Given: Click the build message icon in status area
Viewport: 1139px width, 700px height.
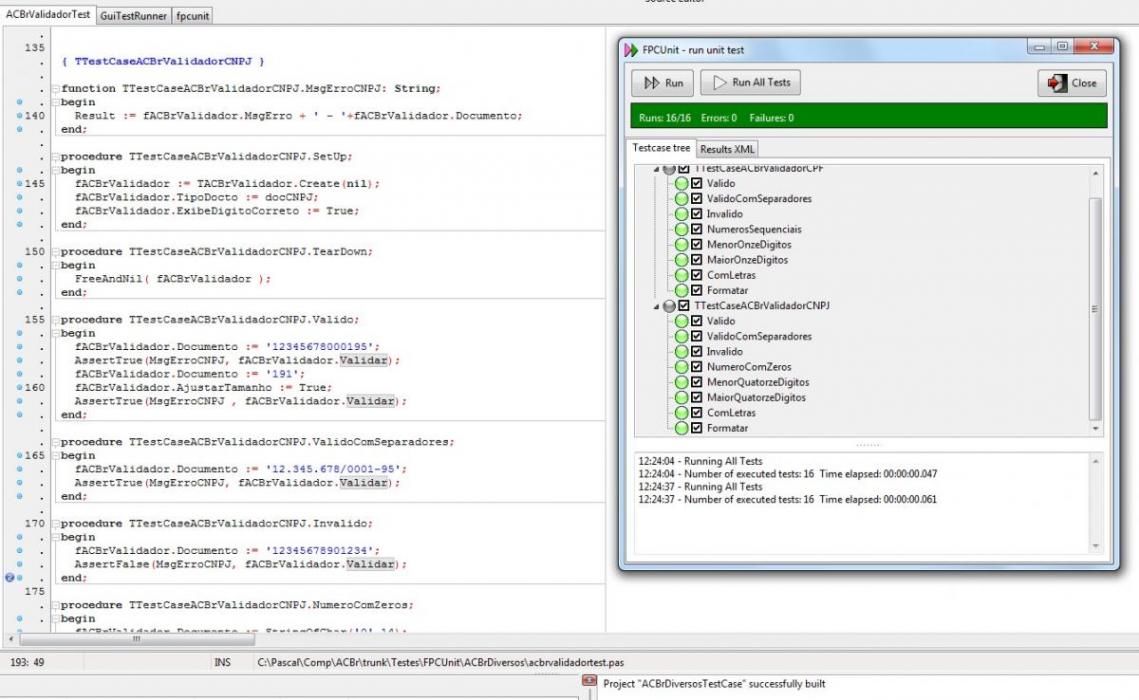Looking at the screenshot, I should tap(589, 680).
